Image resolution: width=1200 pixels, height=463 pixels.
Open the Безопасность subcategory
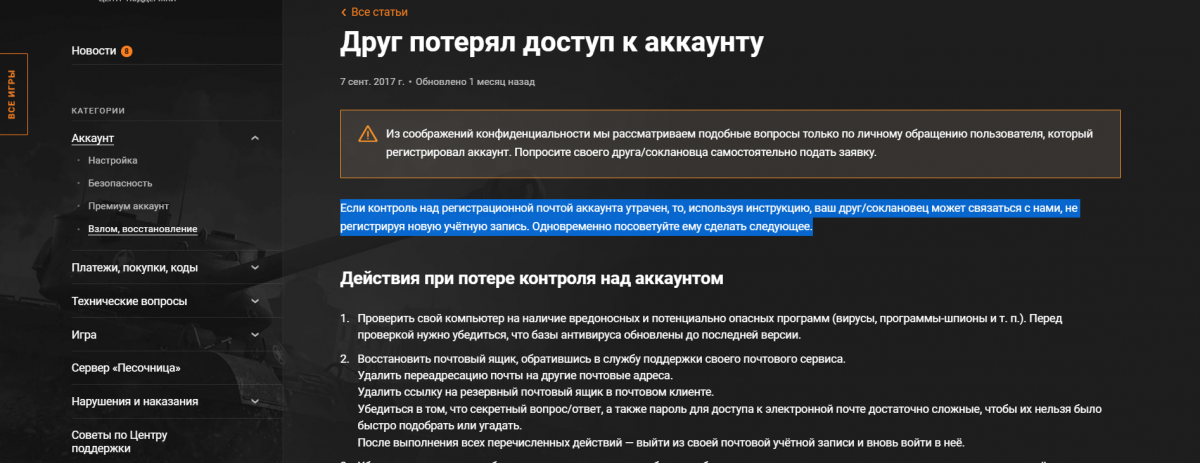pos(120,183)
